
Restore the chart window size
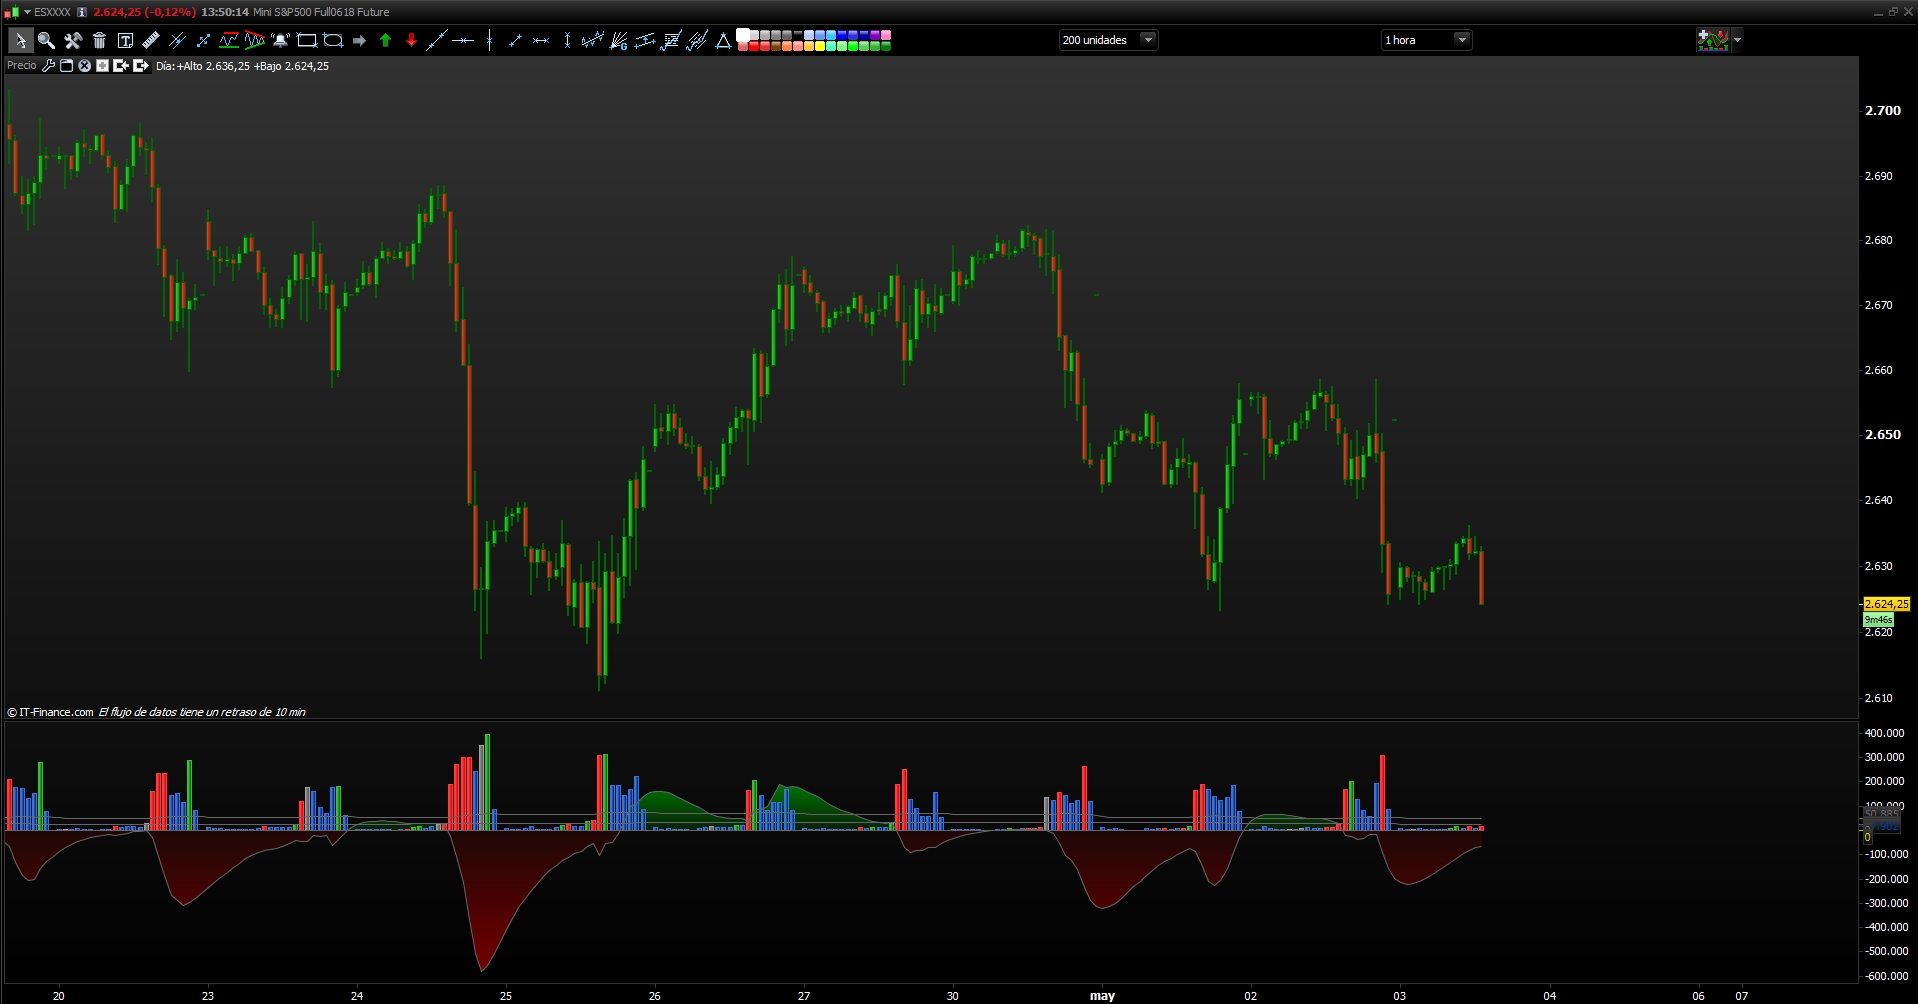[1893, 12]
